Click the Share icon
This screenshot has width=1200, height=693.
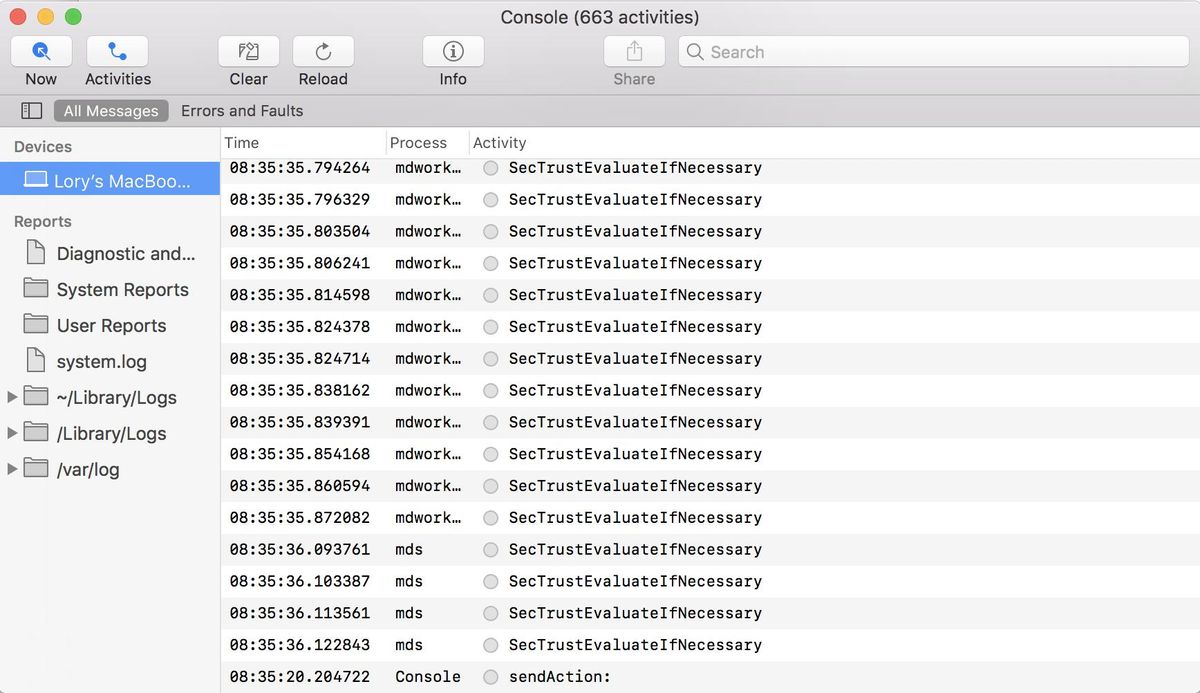[633, 51]
